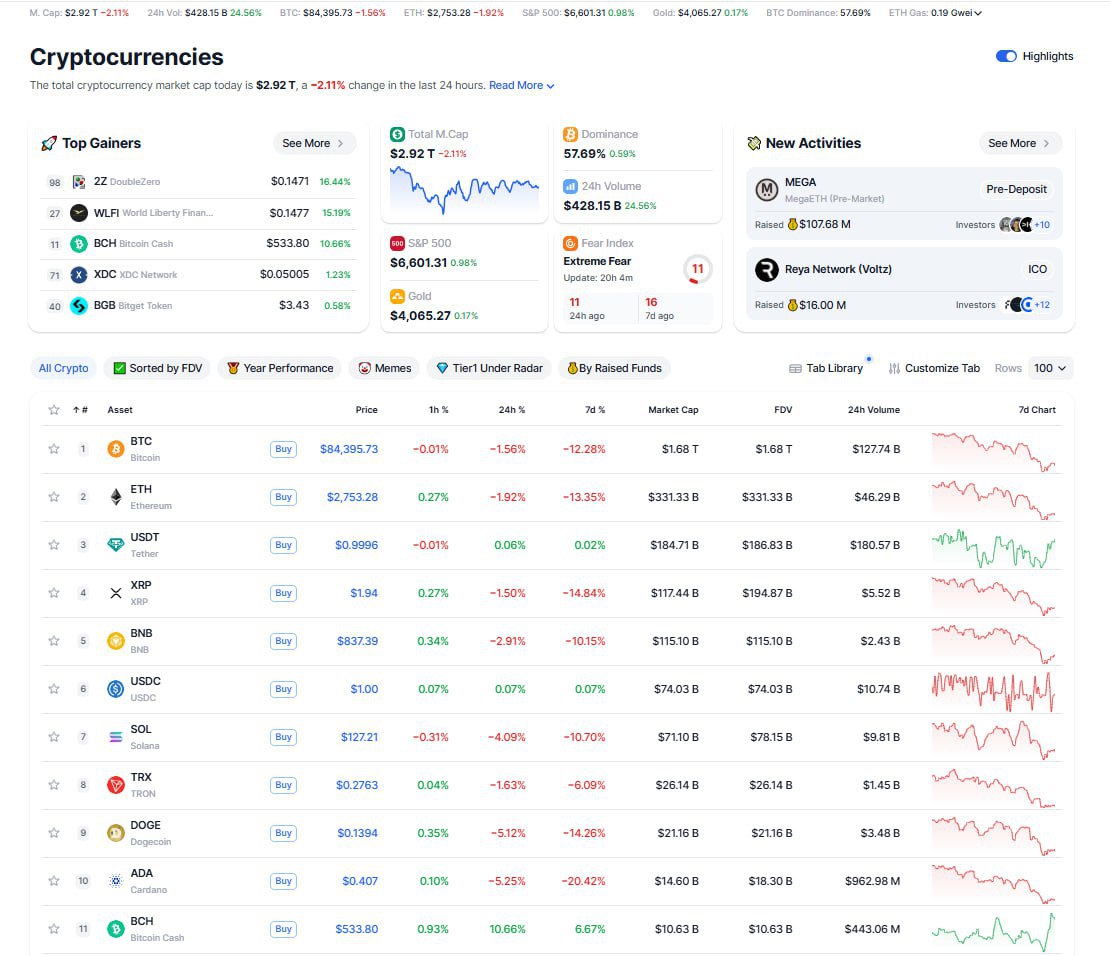Click the DoubleZero 2Z icon in Top Gainers
1110x956 pixels.
(79, 182)
